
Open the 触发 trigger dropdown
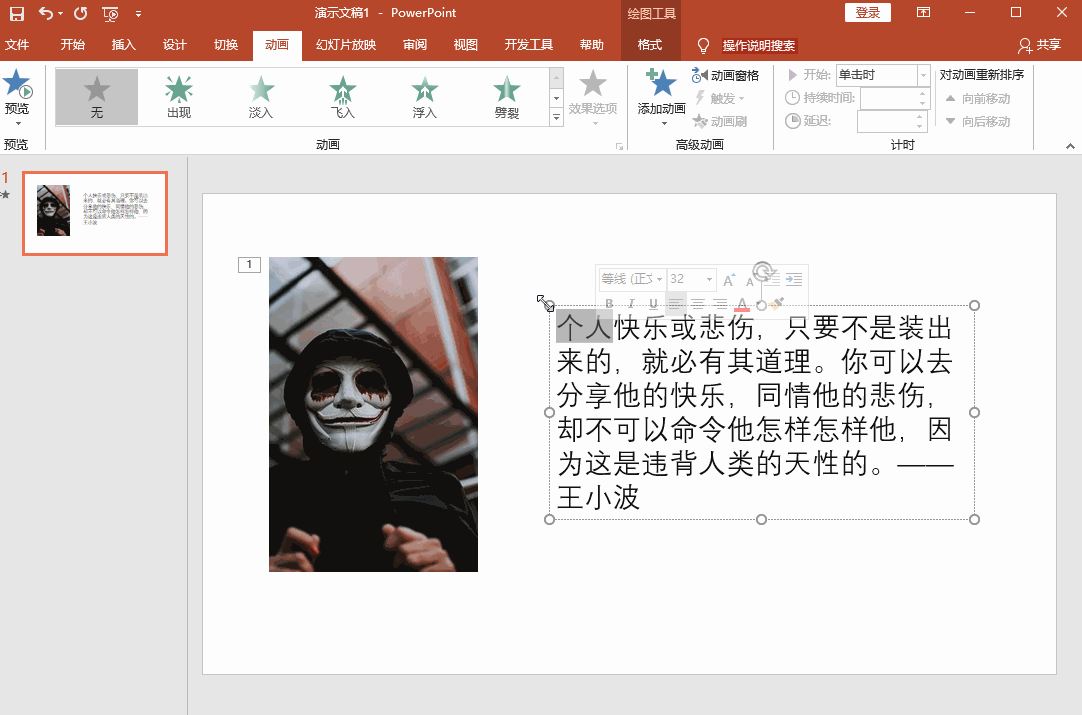click(719, 98)
